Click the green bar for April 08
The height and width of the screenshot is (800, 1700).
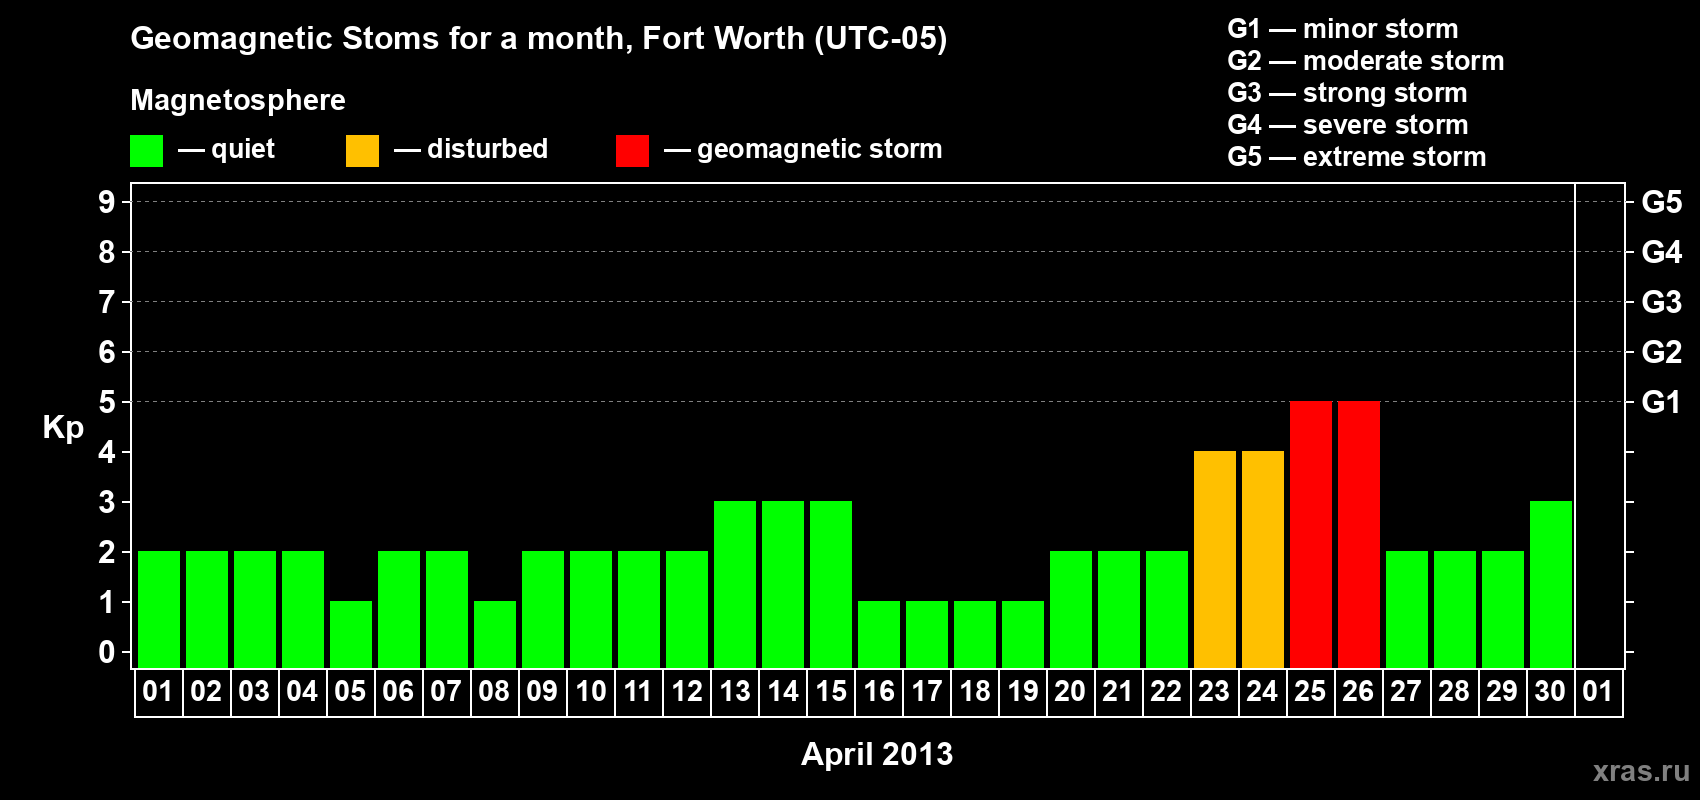(495, 635)
